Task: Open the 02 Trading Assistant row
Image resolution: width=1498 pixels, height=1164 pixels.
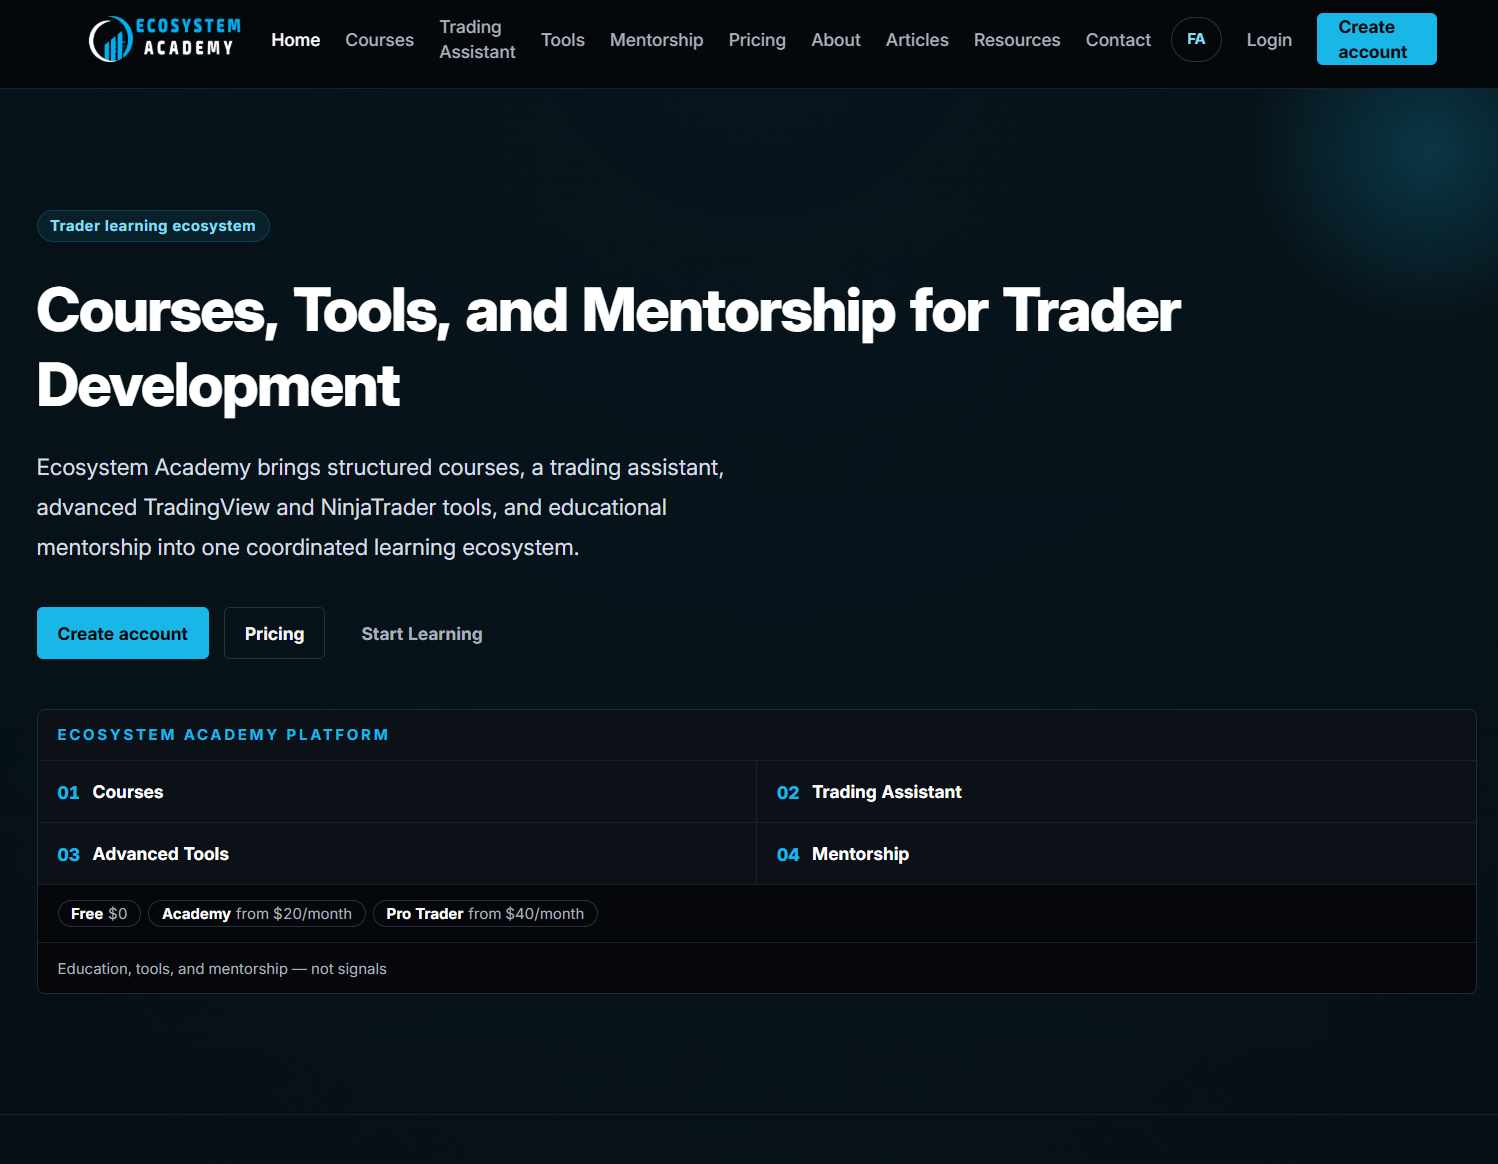Action: 1116,792
